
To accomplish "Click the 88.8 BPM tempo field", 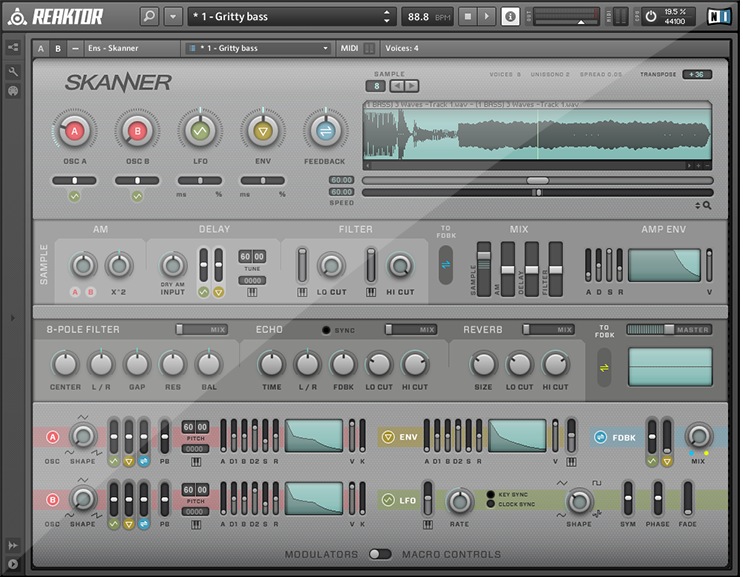I will (428, 17).
